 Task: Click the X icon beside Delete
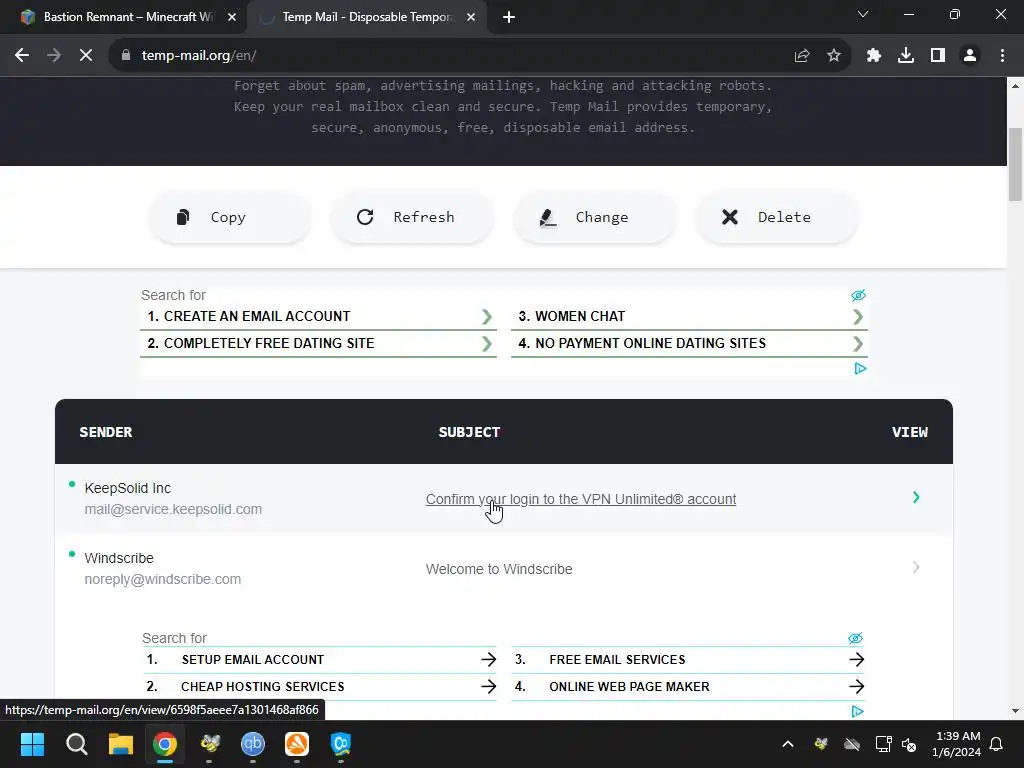coord(729,217)
